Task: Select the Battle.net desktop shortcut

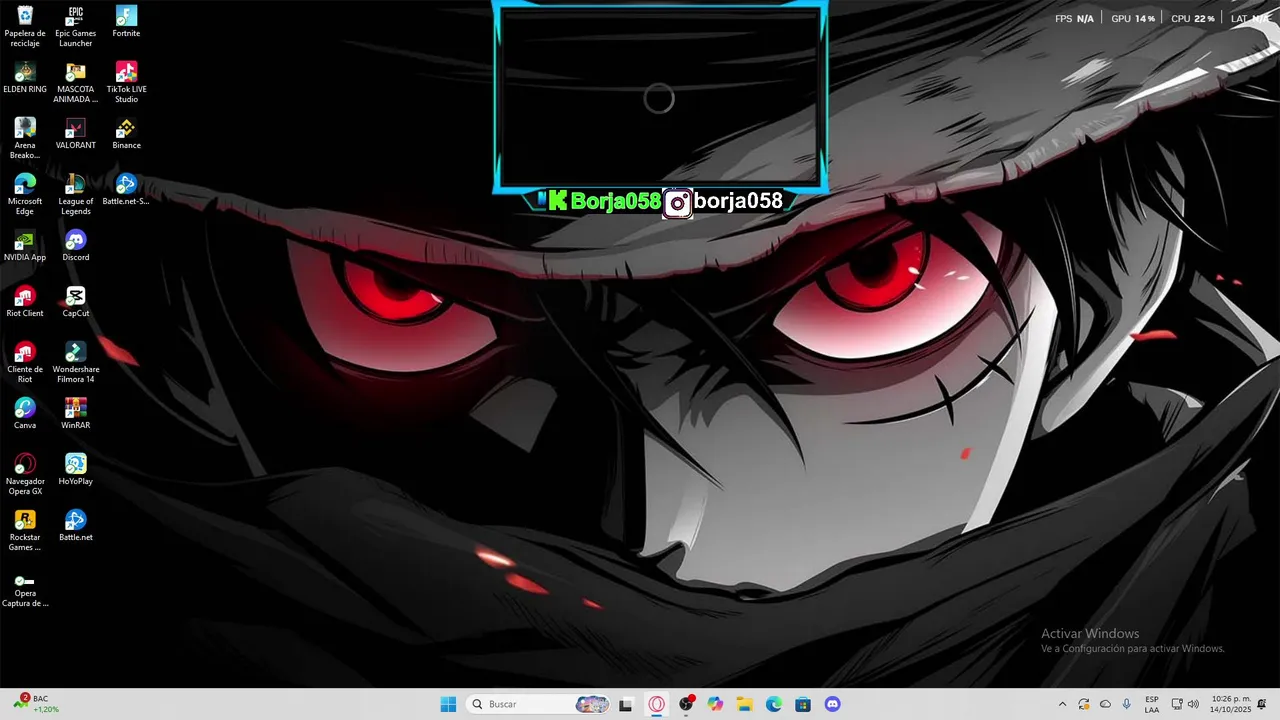Action: click(76, 525)
